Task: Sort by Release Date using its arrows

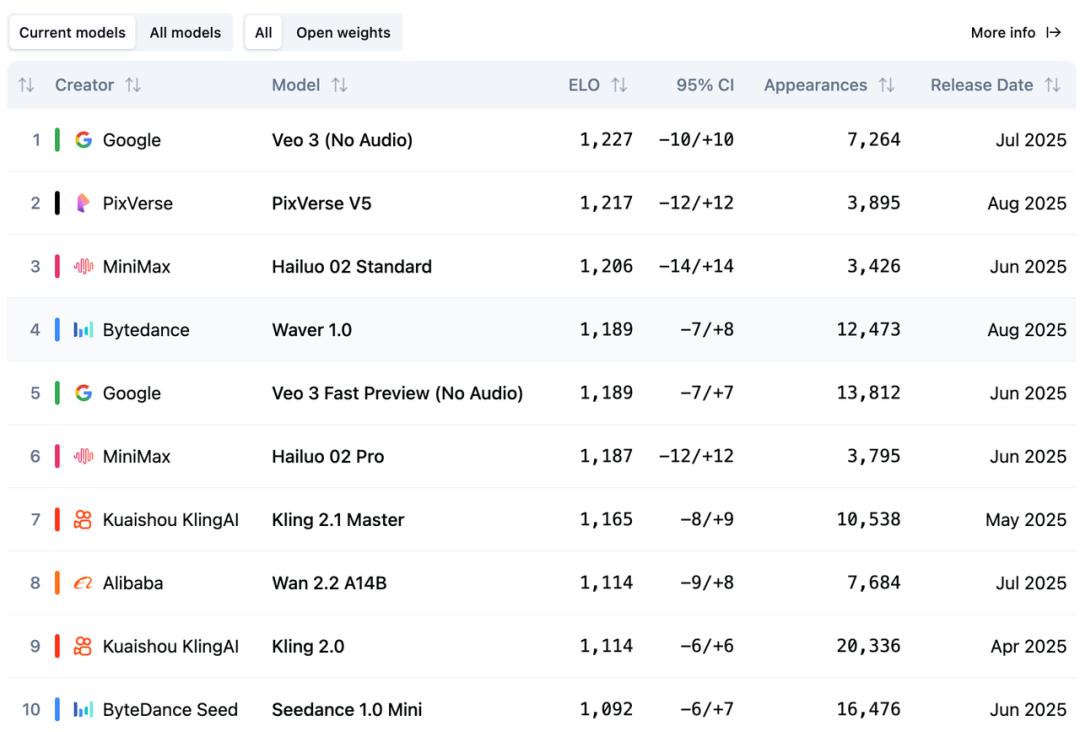Action: (x=1052, y=85)
